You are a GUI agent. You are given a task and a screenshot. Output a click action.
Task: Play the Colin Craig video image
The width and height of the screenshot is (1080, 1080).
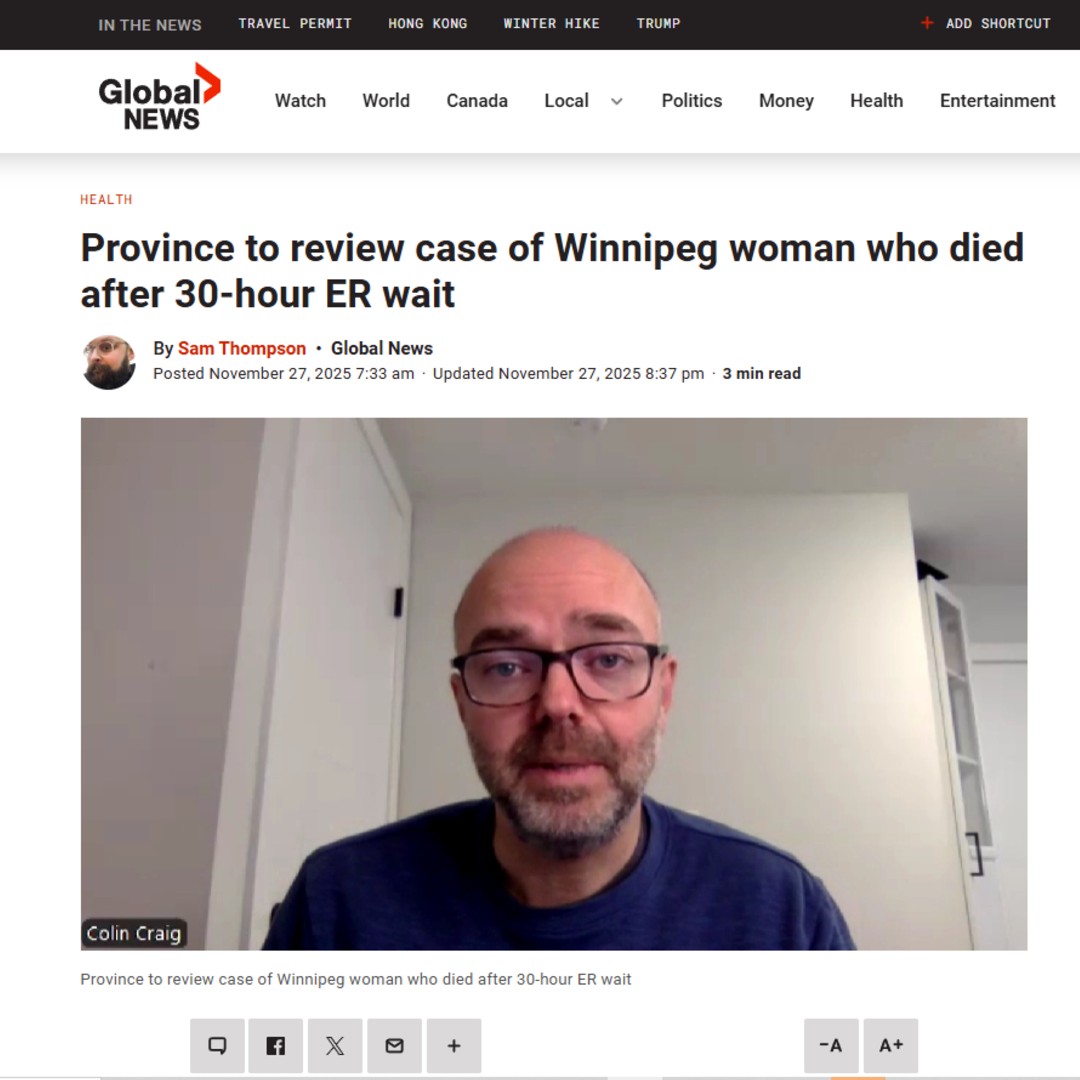coord(554,684)
